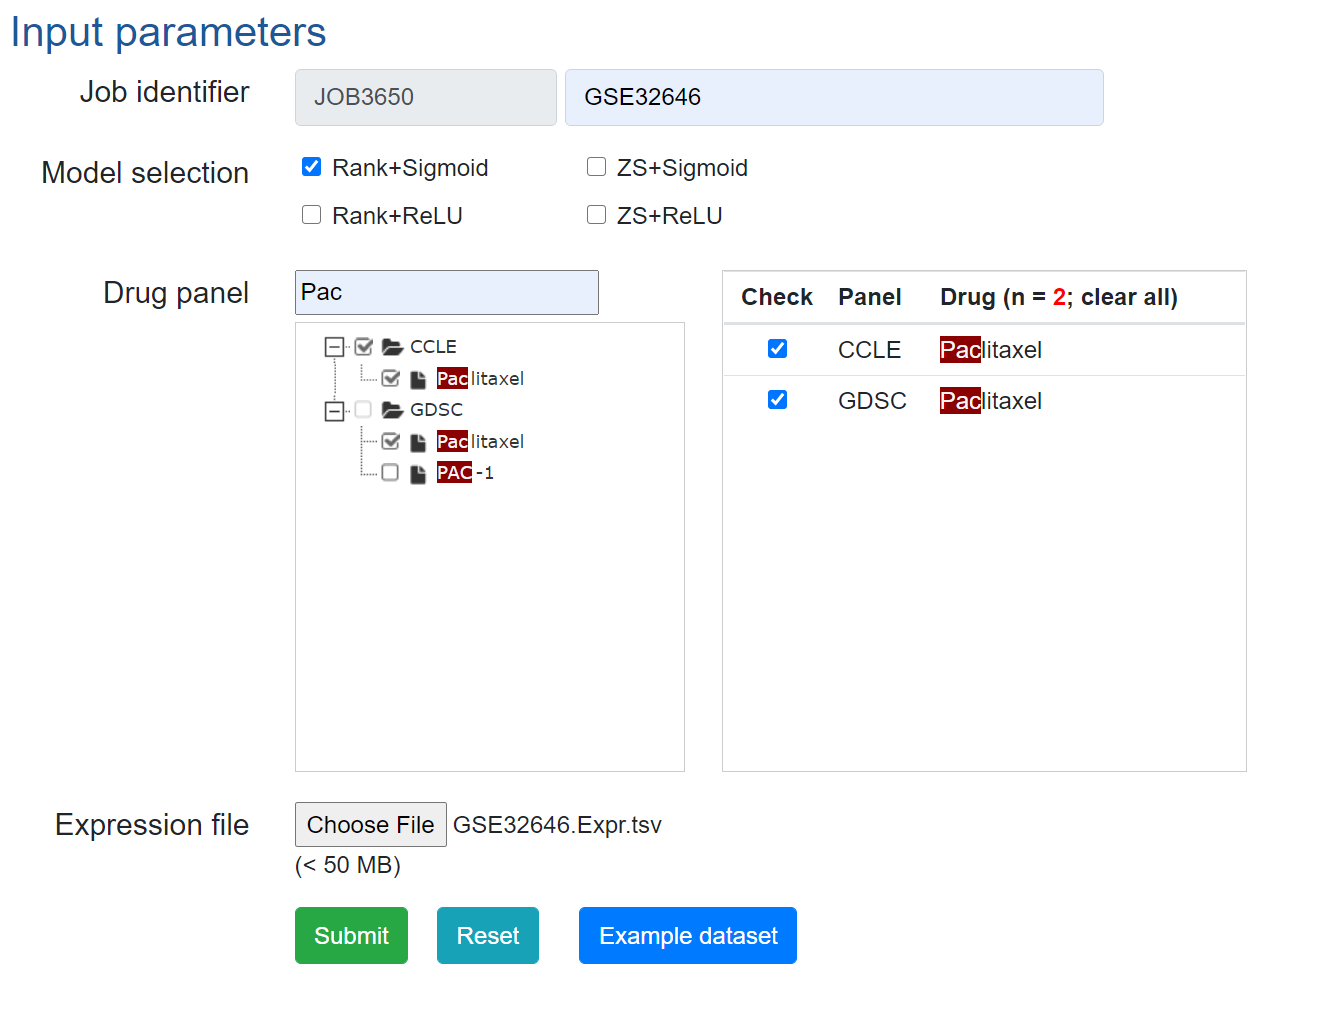Screen dimensions: 1339x1009
Task: Uncheck CCLE Paclitaxel row in selected table
Action: pos(777,348)
